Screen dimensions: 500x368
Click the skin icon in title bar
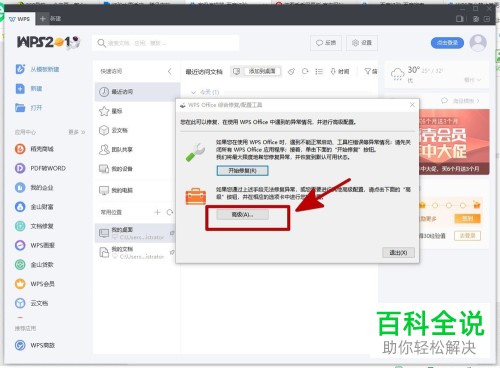476,19
